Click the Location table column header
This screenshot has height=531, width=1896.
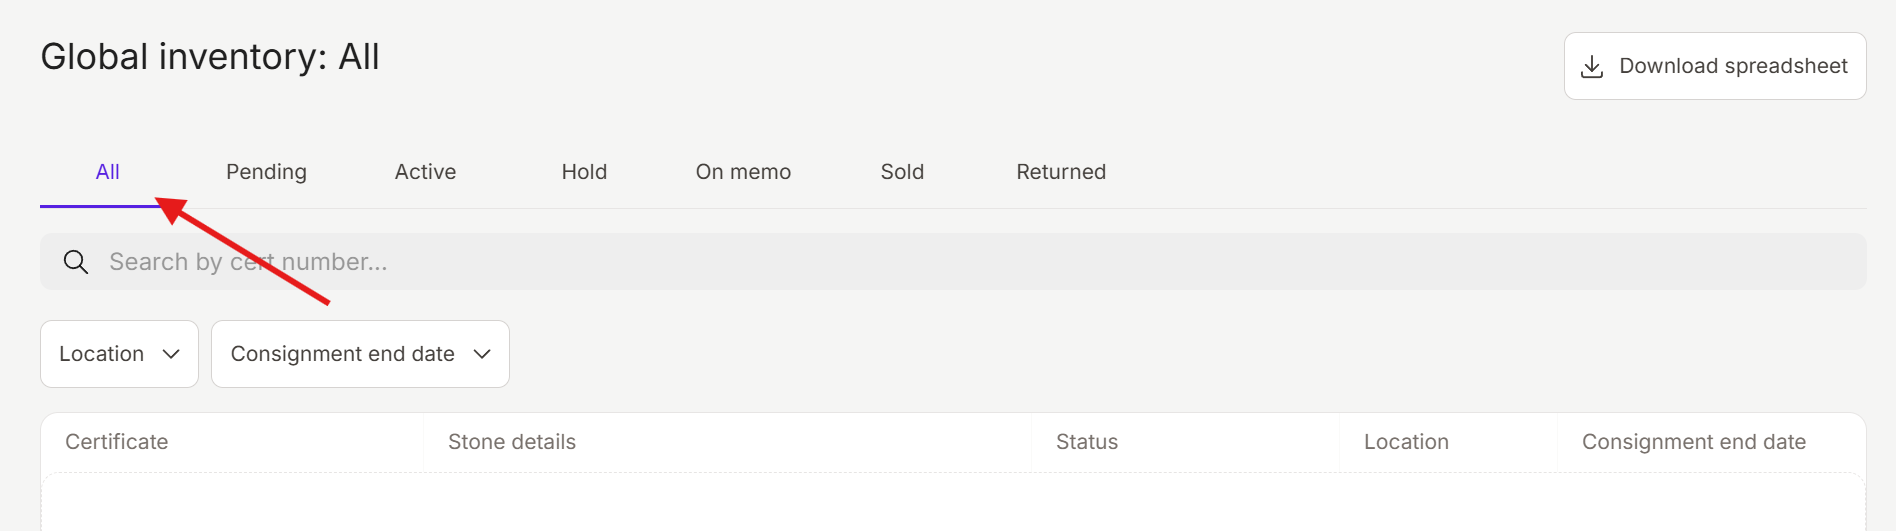(x=1406, y=442)
